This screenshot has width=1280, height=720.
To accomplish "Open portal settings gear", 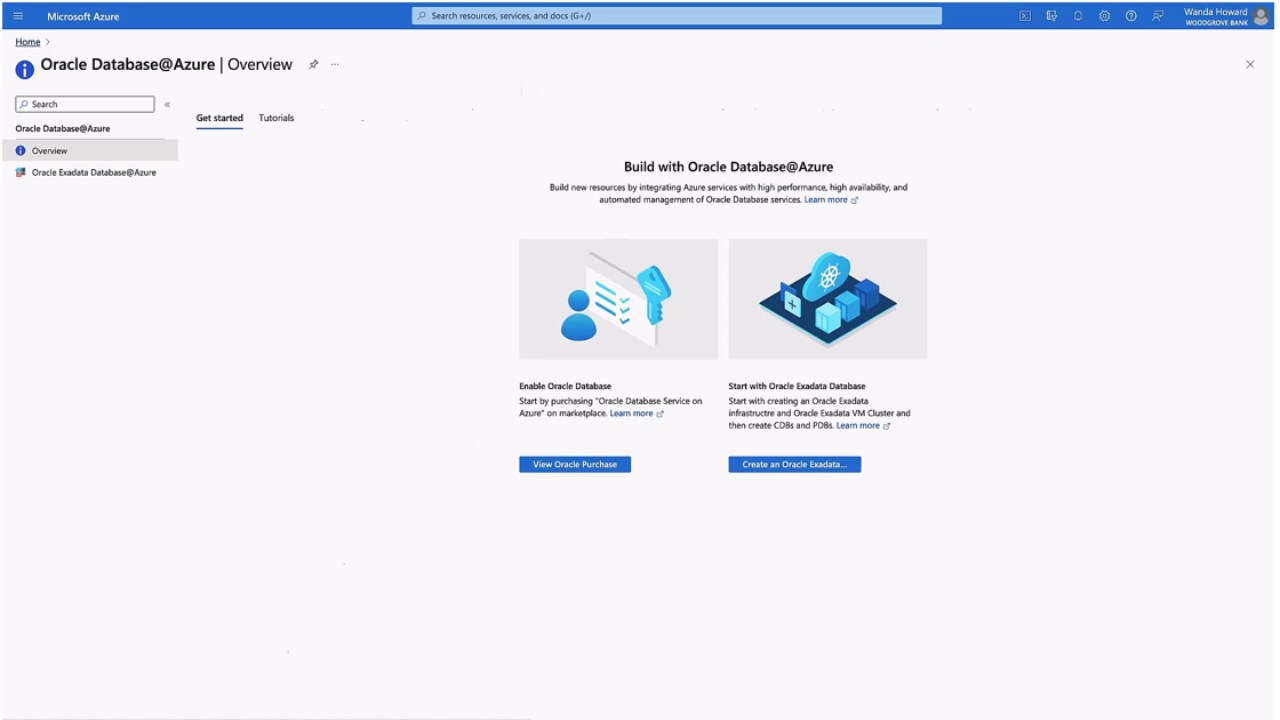I will tap(1104, 16).
